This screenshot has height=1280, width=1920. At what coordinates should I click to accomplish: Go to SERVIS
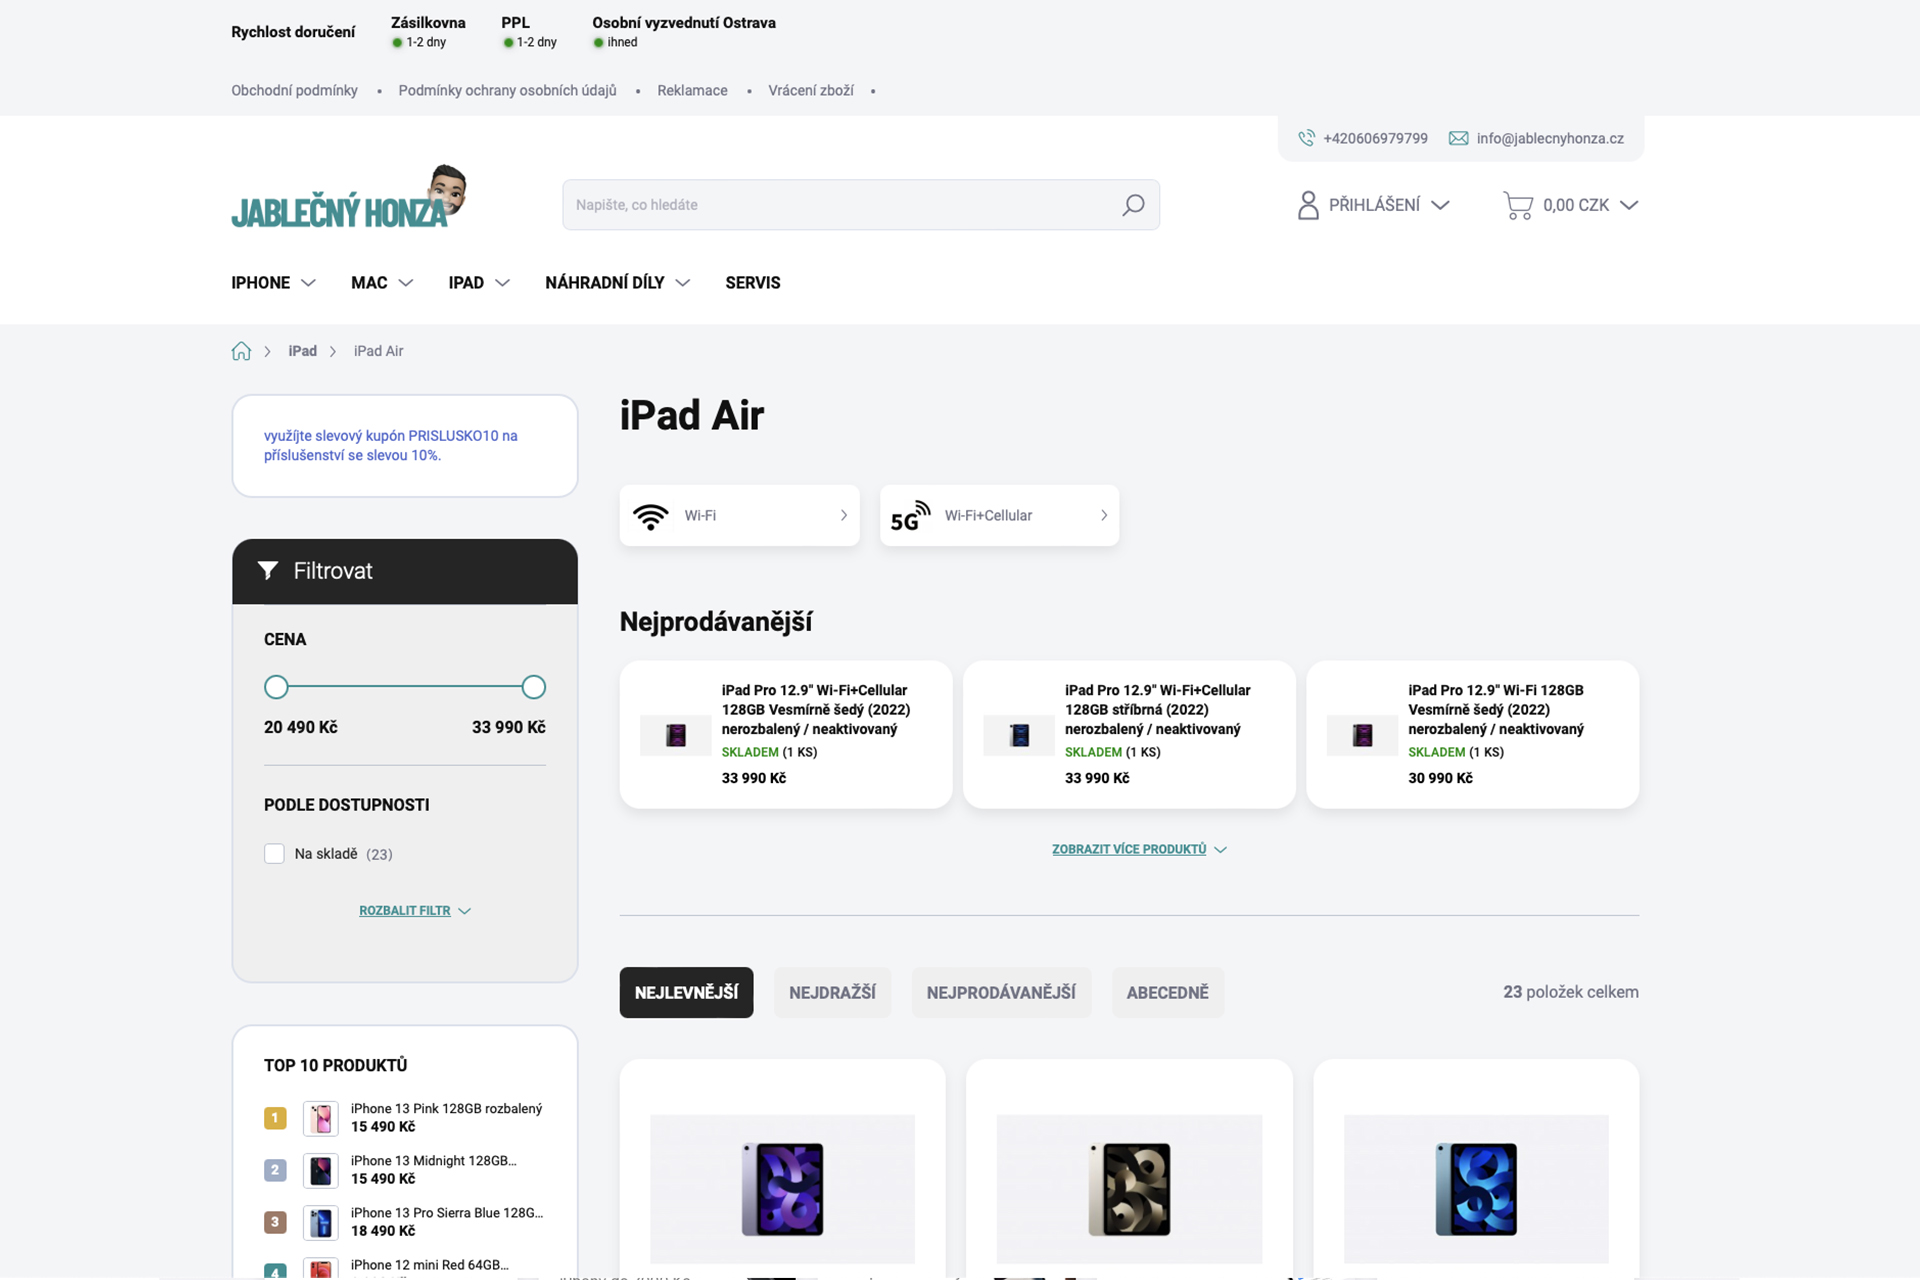[x=753, y=283]
